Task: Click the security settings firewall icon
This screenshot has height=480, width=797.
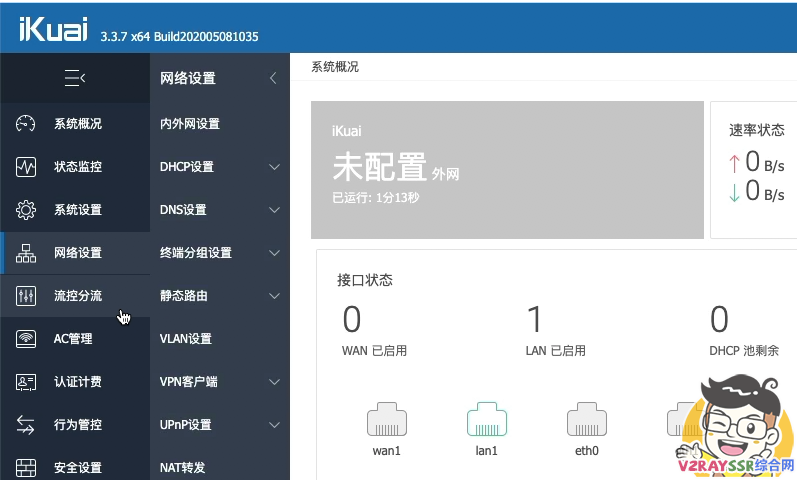Action: click(27, 467)
